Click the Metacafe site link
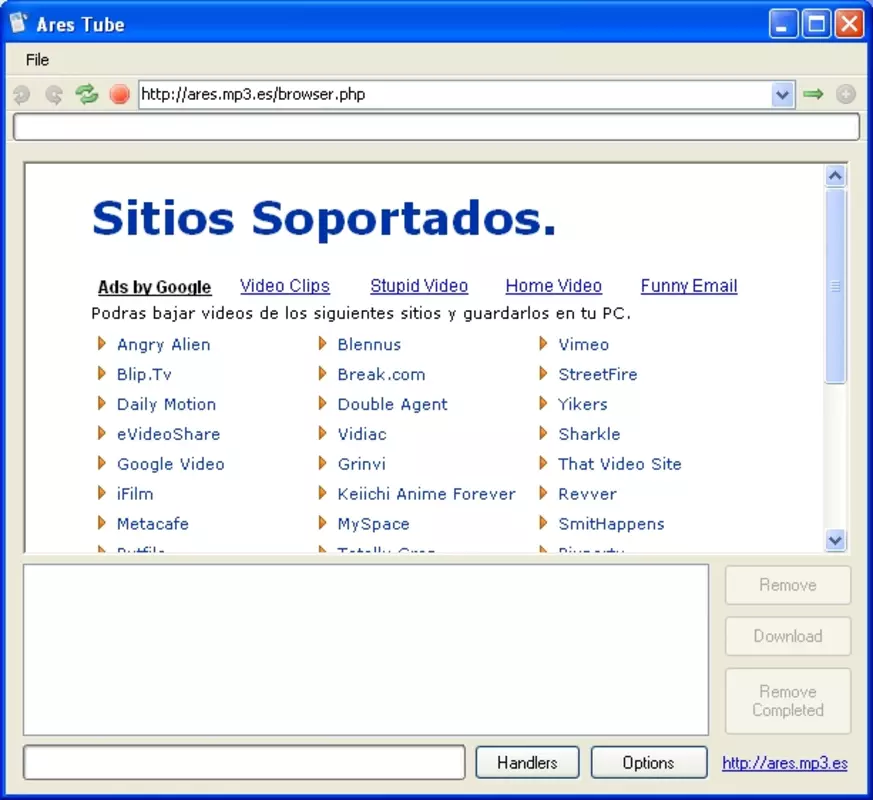 point(153,524)
